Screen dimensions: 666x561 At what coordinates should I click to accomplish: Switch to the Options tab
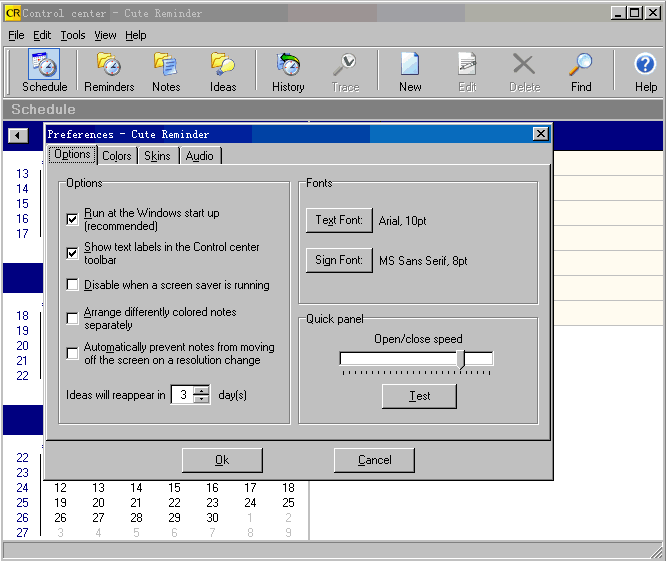tap(73, 154)
